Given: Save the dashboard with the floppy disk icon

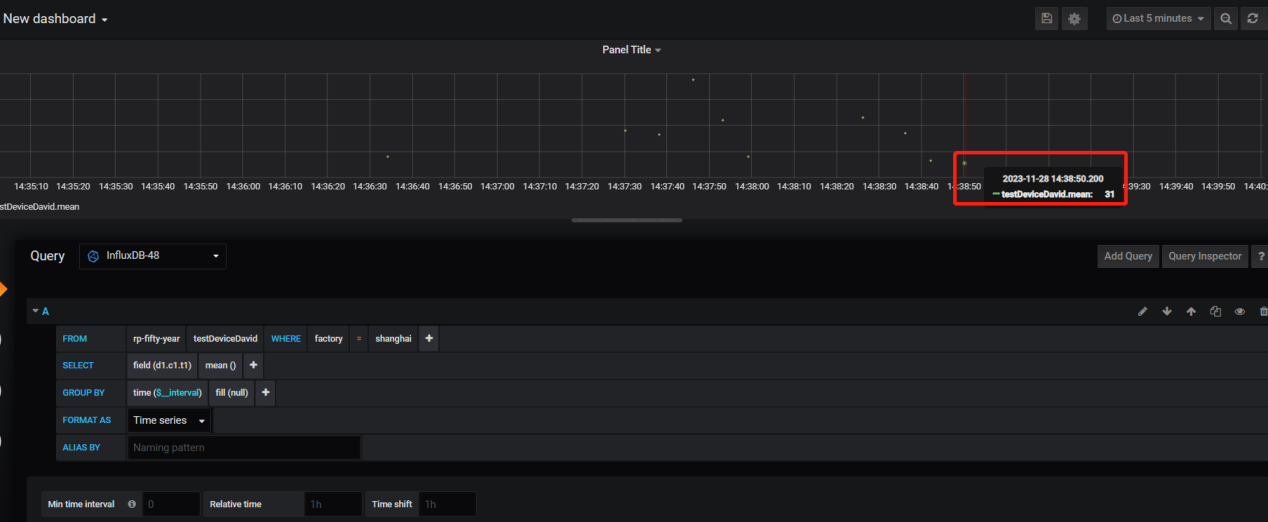Looking at the screenshot, I should point(1046,19).
